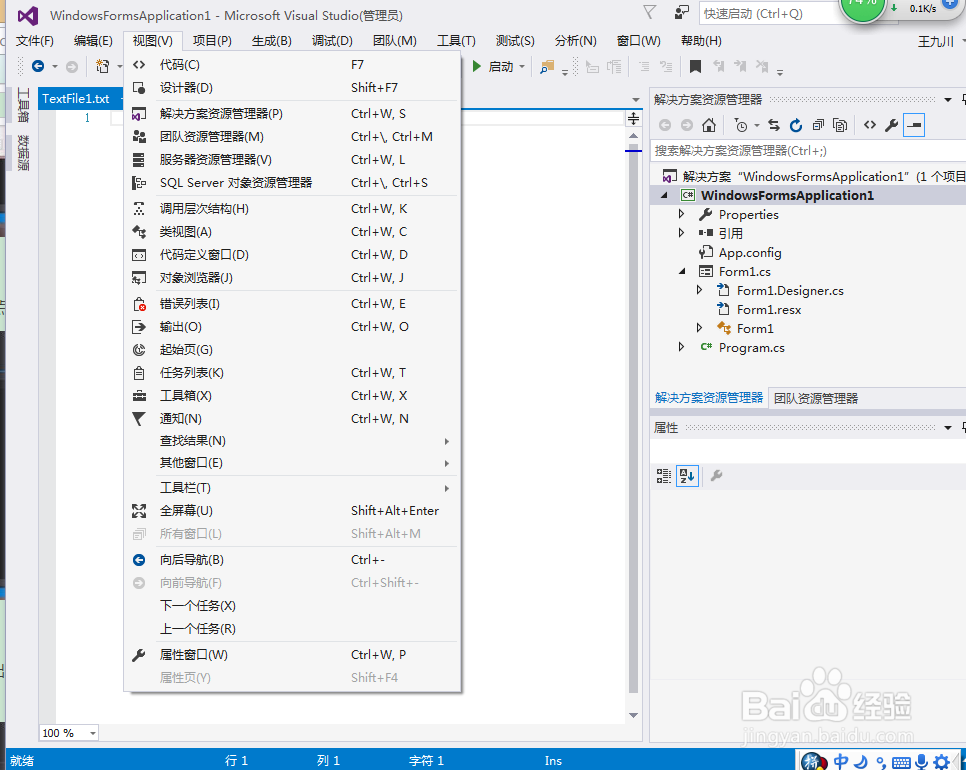Viewport: 966px width, 770px height.
Task: Open the 调试 (Debug) menu
Action: pos(332,41)
